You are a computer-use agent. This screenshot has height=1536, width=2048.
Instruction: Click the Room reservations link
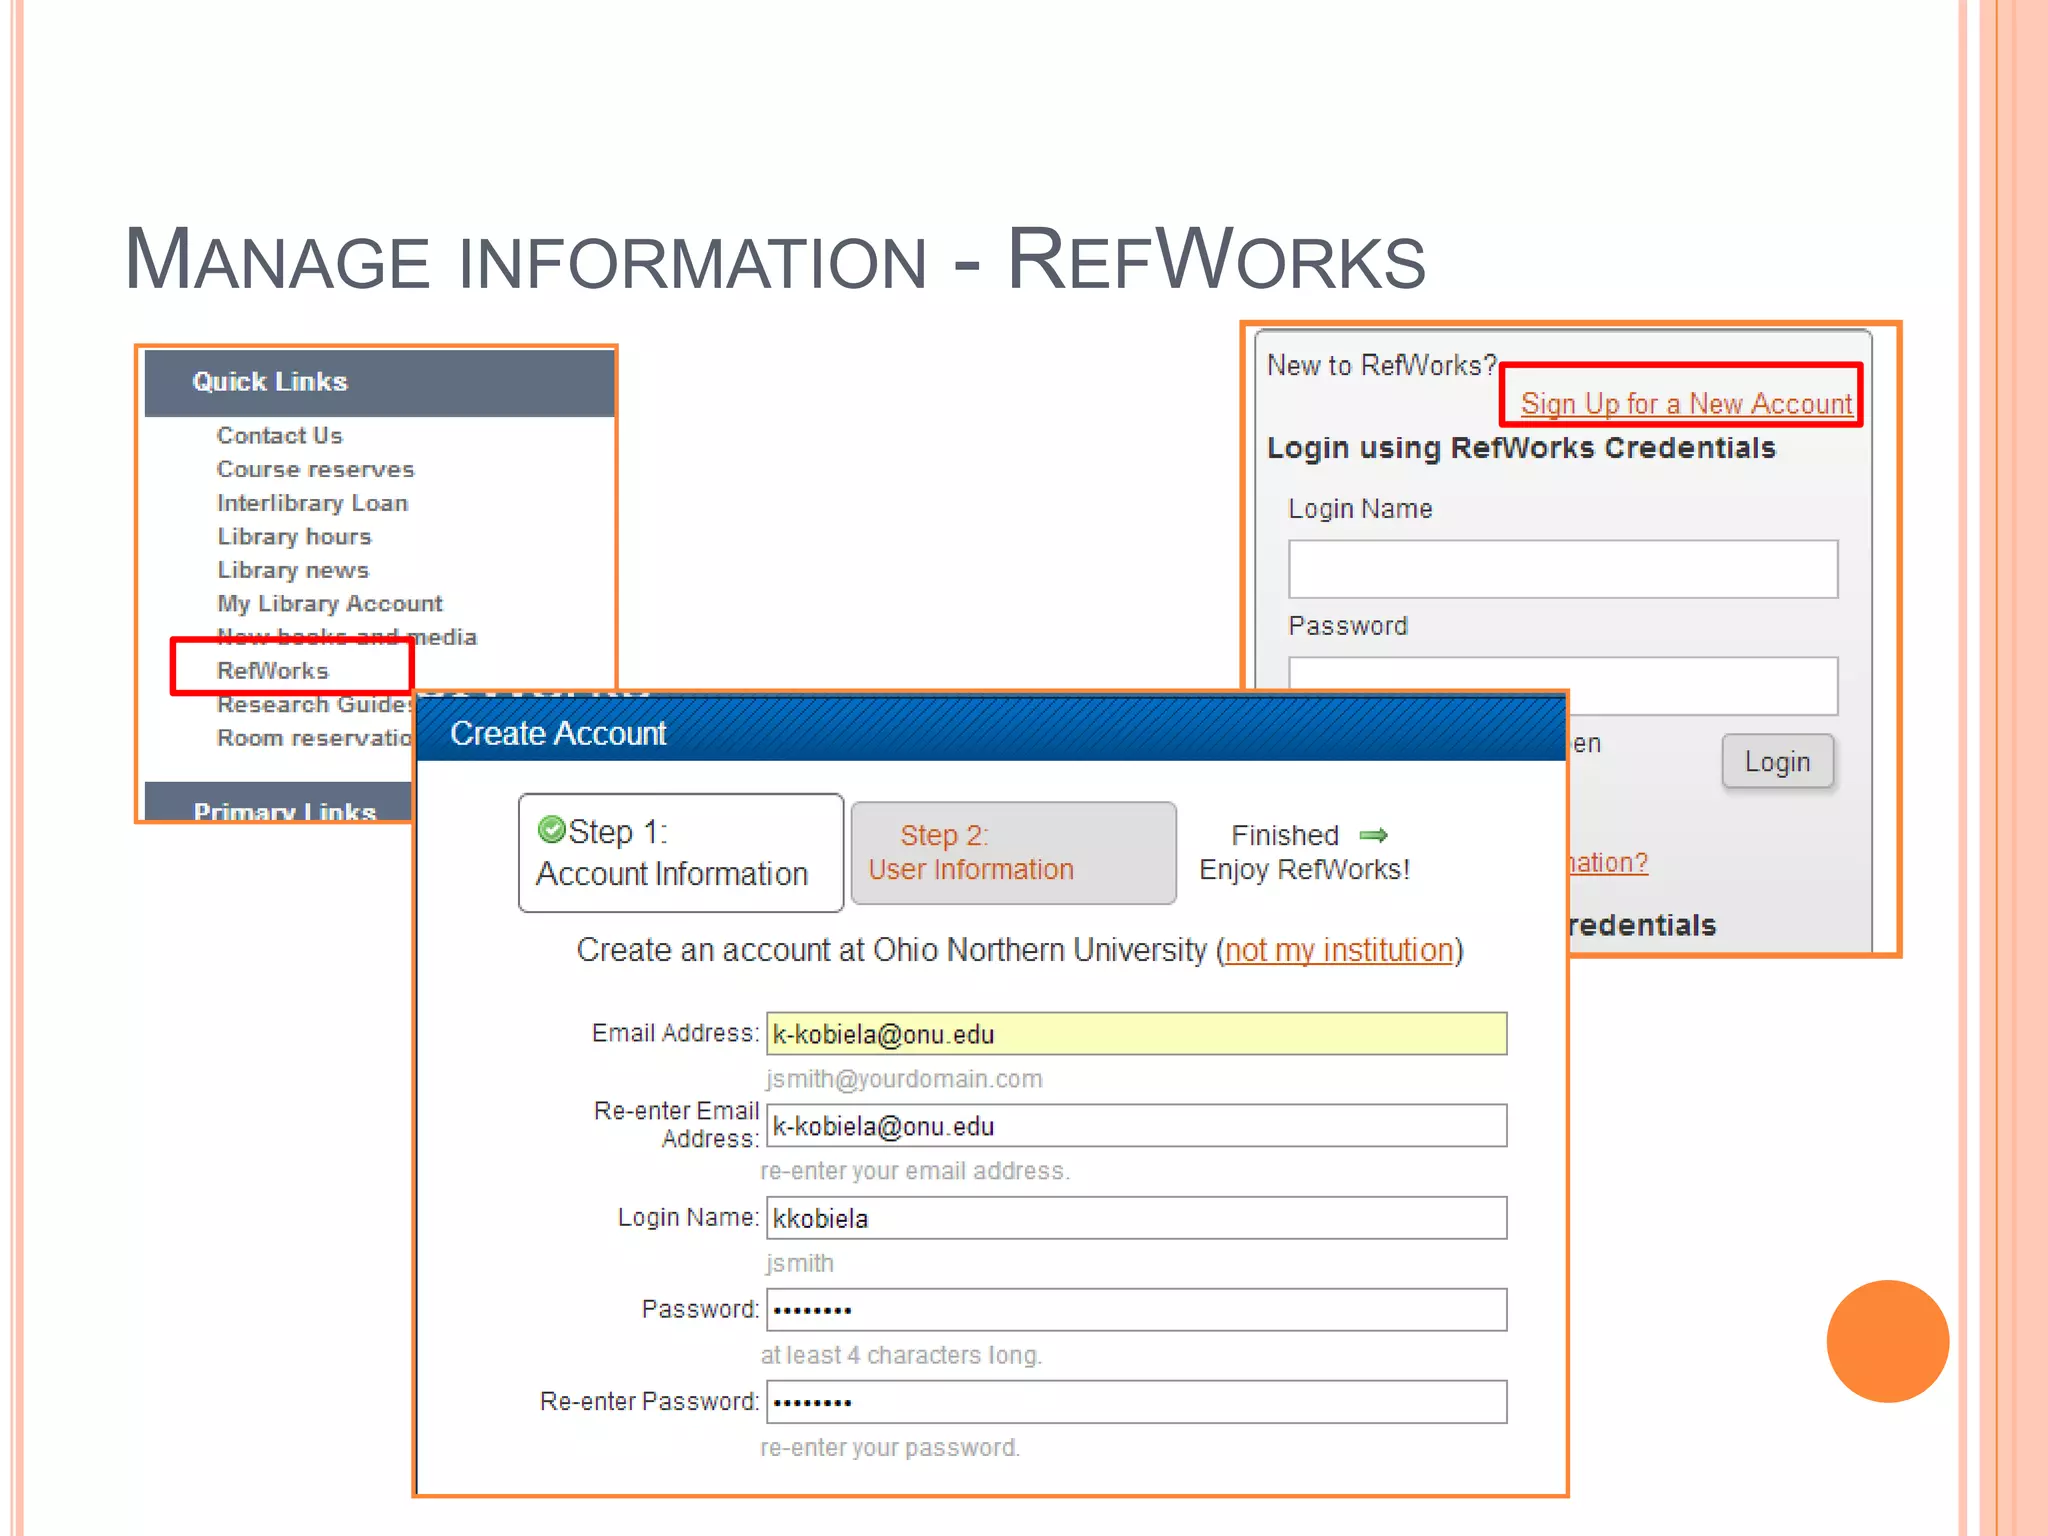click(x=314, y=738)
